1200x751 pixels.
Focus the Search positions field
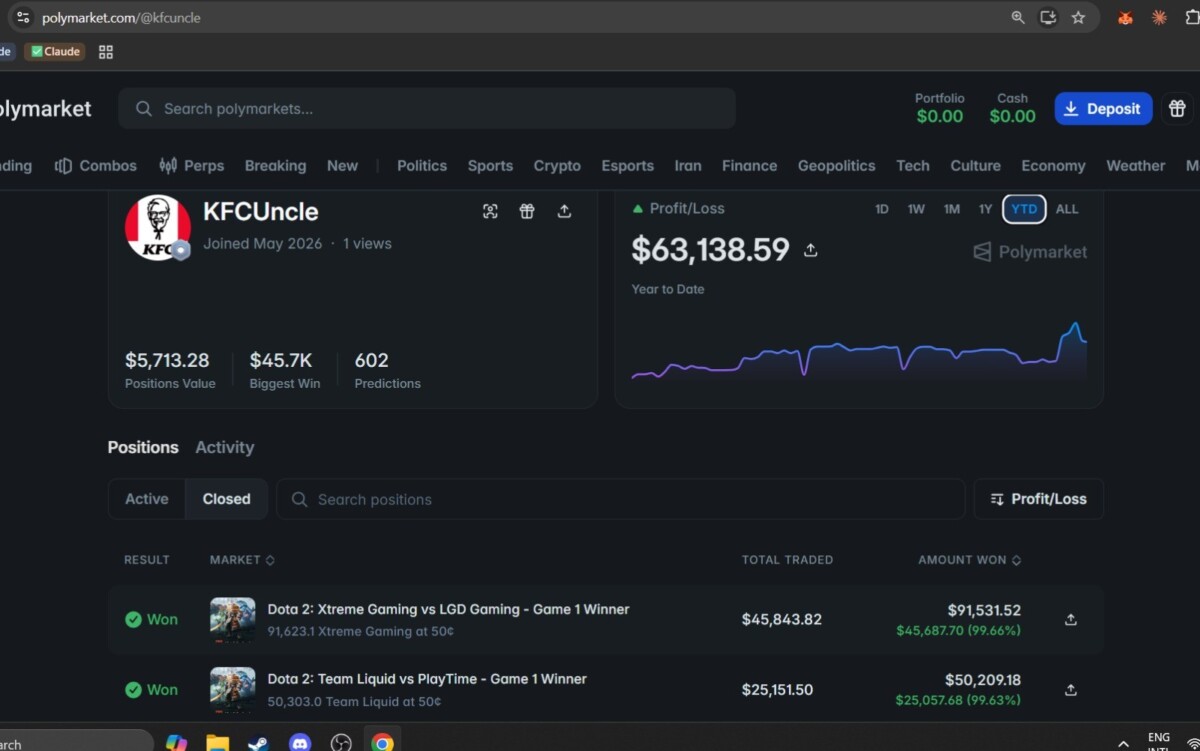(x=620, y=499)
